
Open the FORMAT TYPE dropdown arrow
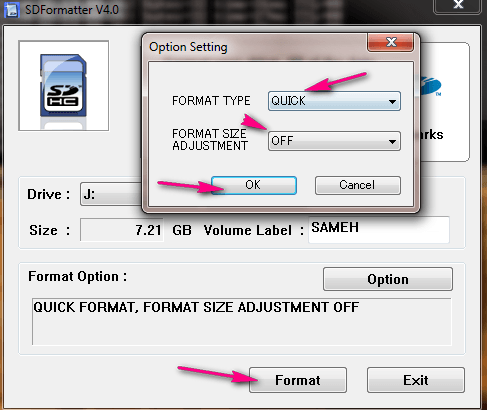click(392, 101)
